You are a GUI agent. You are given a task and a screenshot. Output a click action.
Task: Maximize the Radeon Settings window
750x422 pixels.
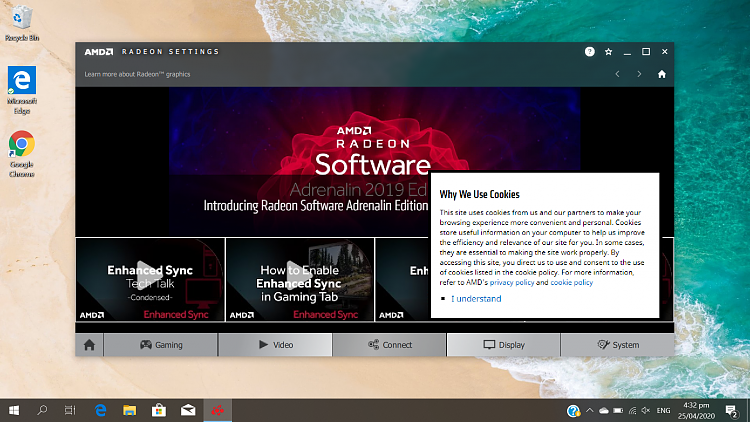[646, 52]
